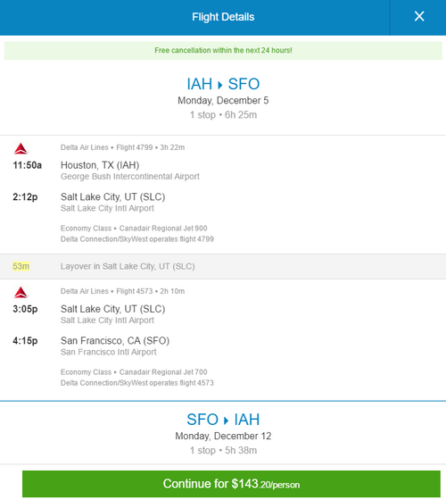446x500 pixels.
Task: Click the arrow between SFO and IAH
Action: coord(226,420)
